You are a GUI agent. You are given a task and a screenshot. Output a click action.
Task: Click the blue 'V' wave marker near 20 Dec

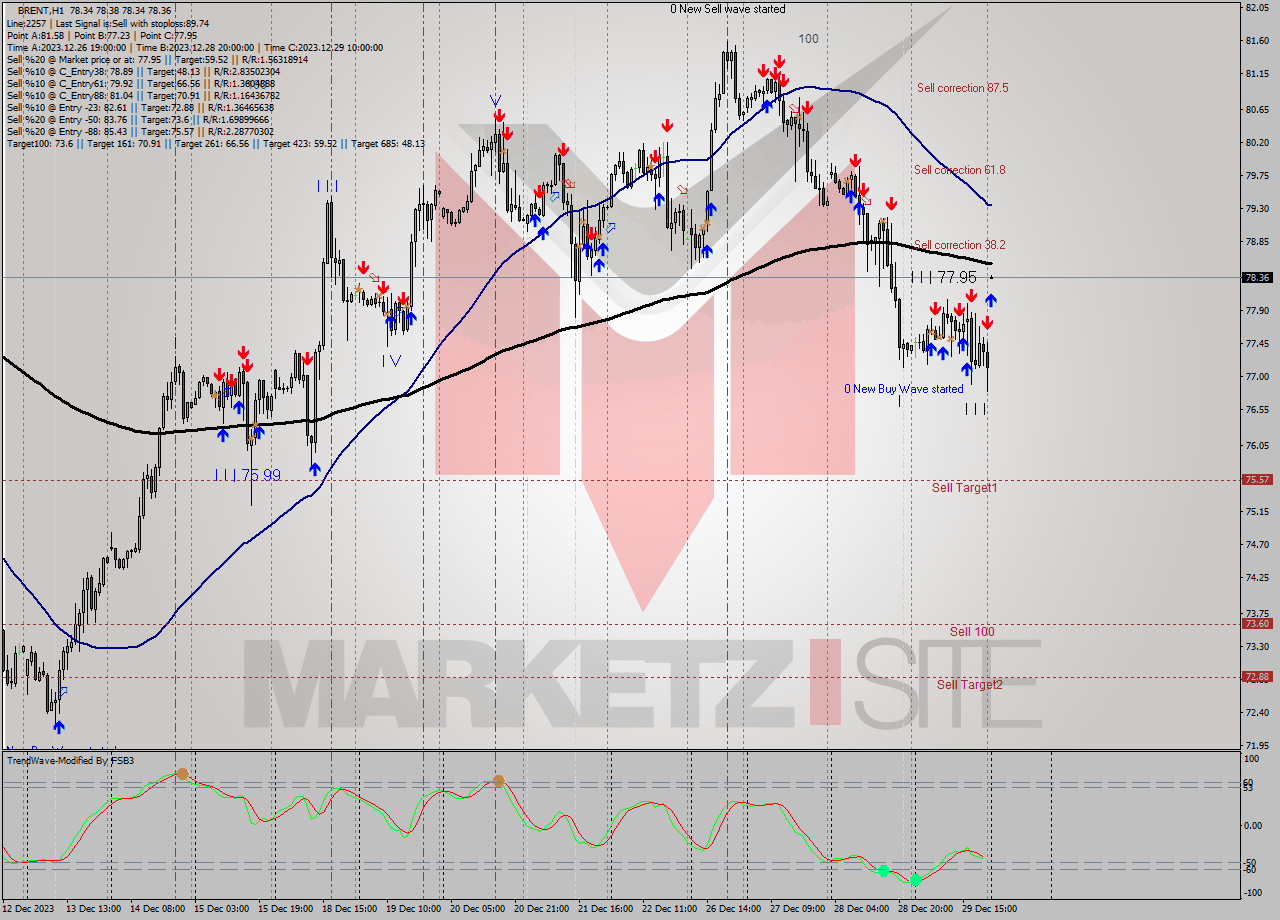coord(495,100)
